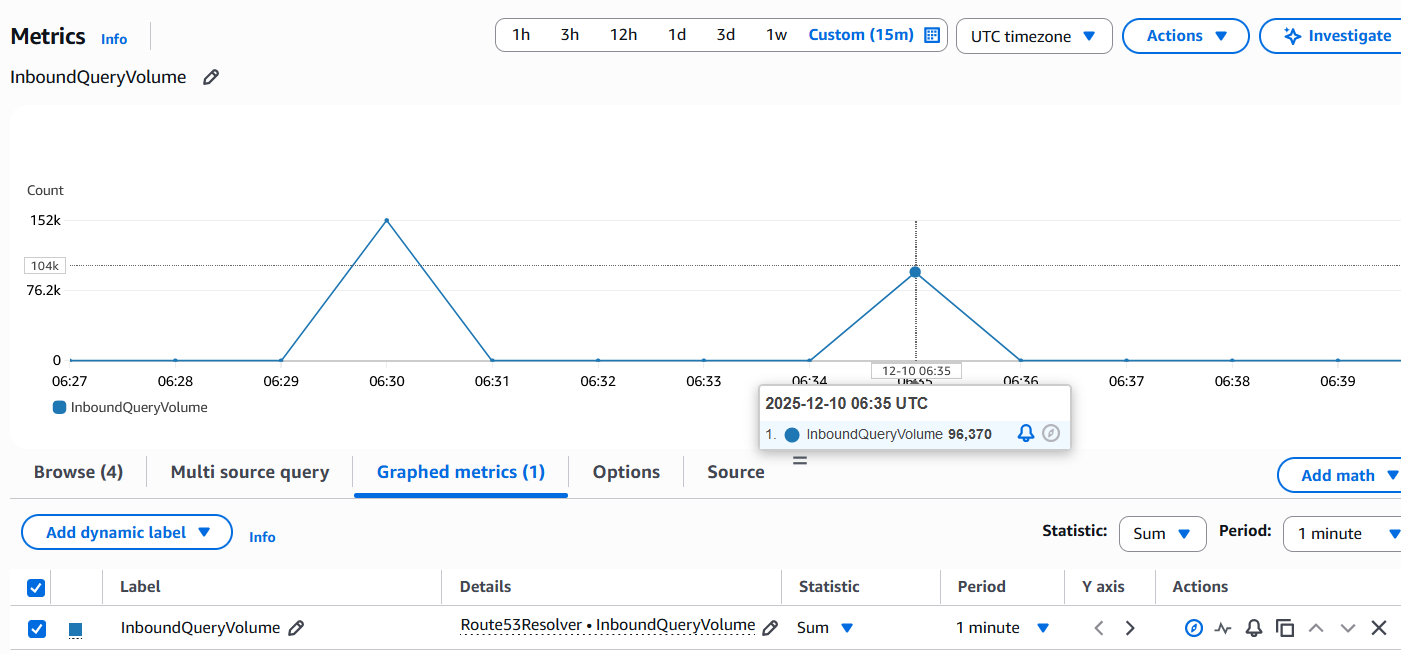
Task: Open the custom time range calendar icon
Action: coord(932,35)
